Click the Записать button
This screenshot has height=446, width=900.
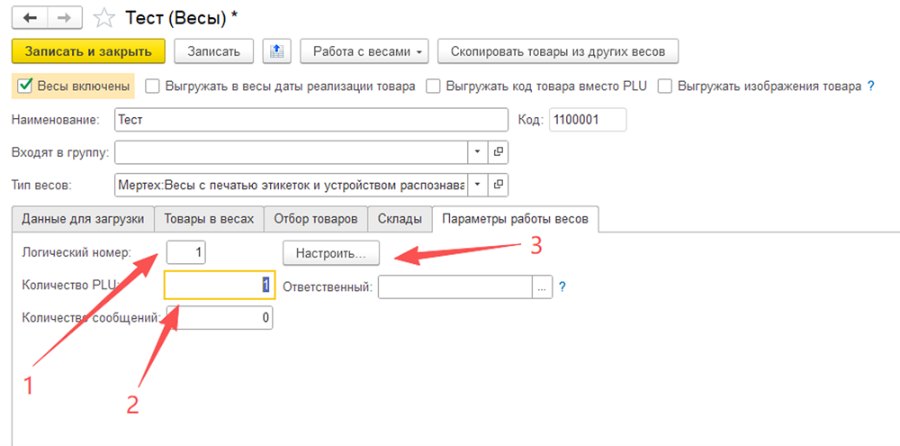(214, 51)
